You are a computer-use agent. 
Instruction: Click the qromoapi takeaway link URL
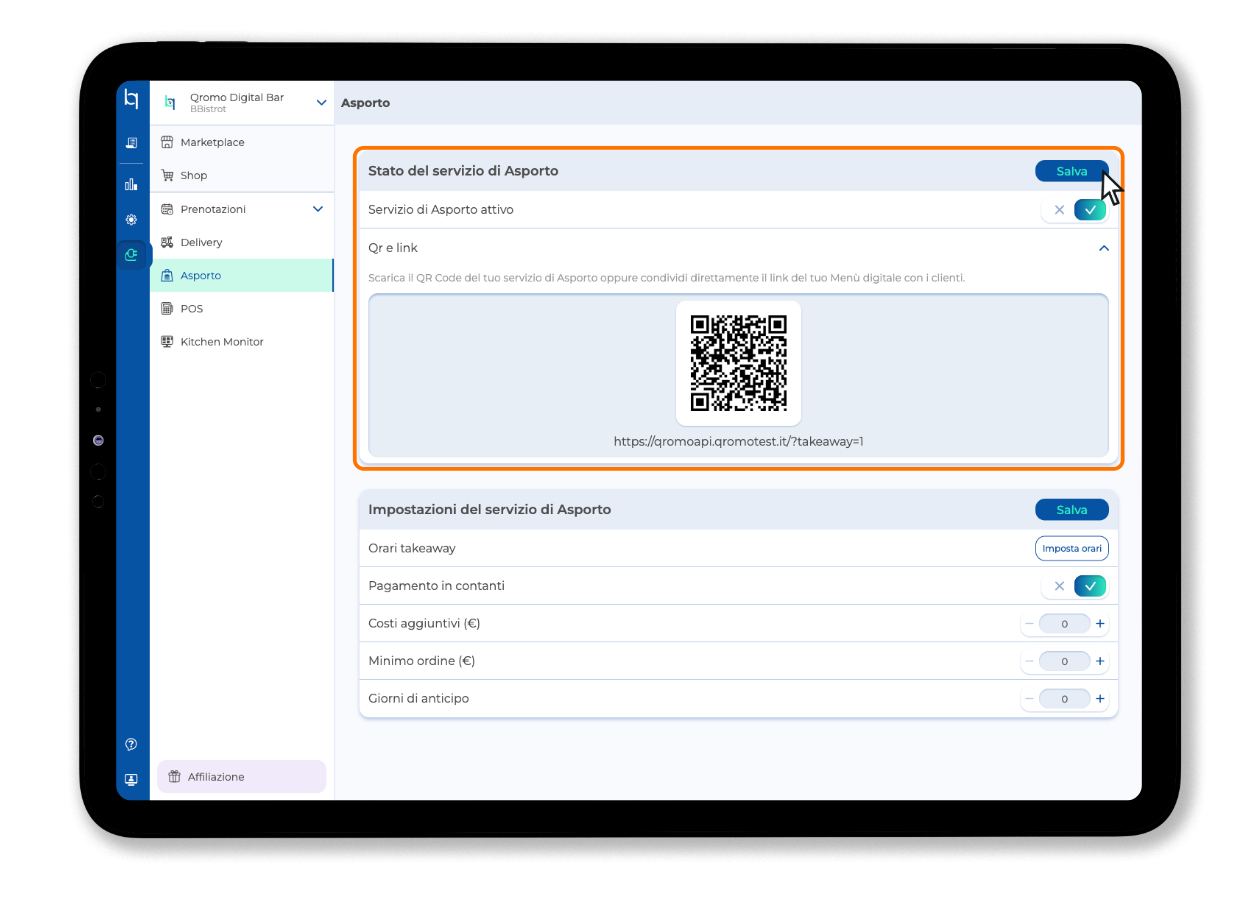(739, 441)
